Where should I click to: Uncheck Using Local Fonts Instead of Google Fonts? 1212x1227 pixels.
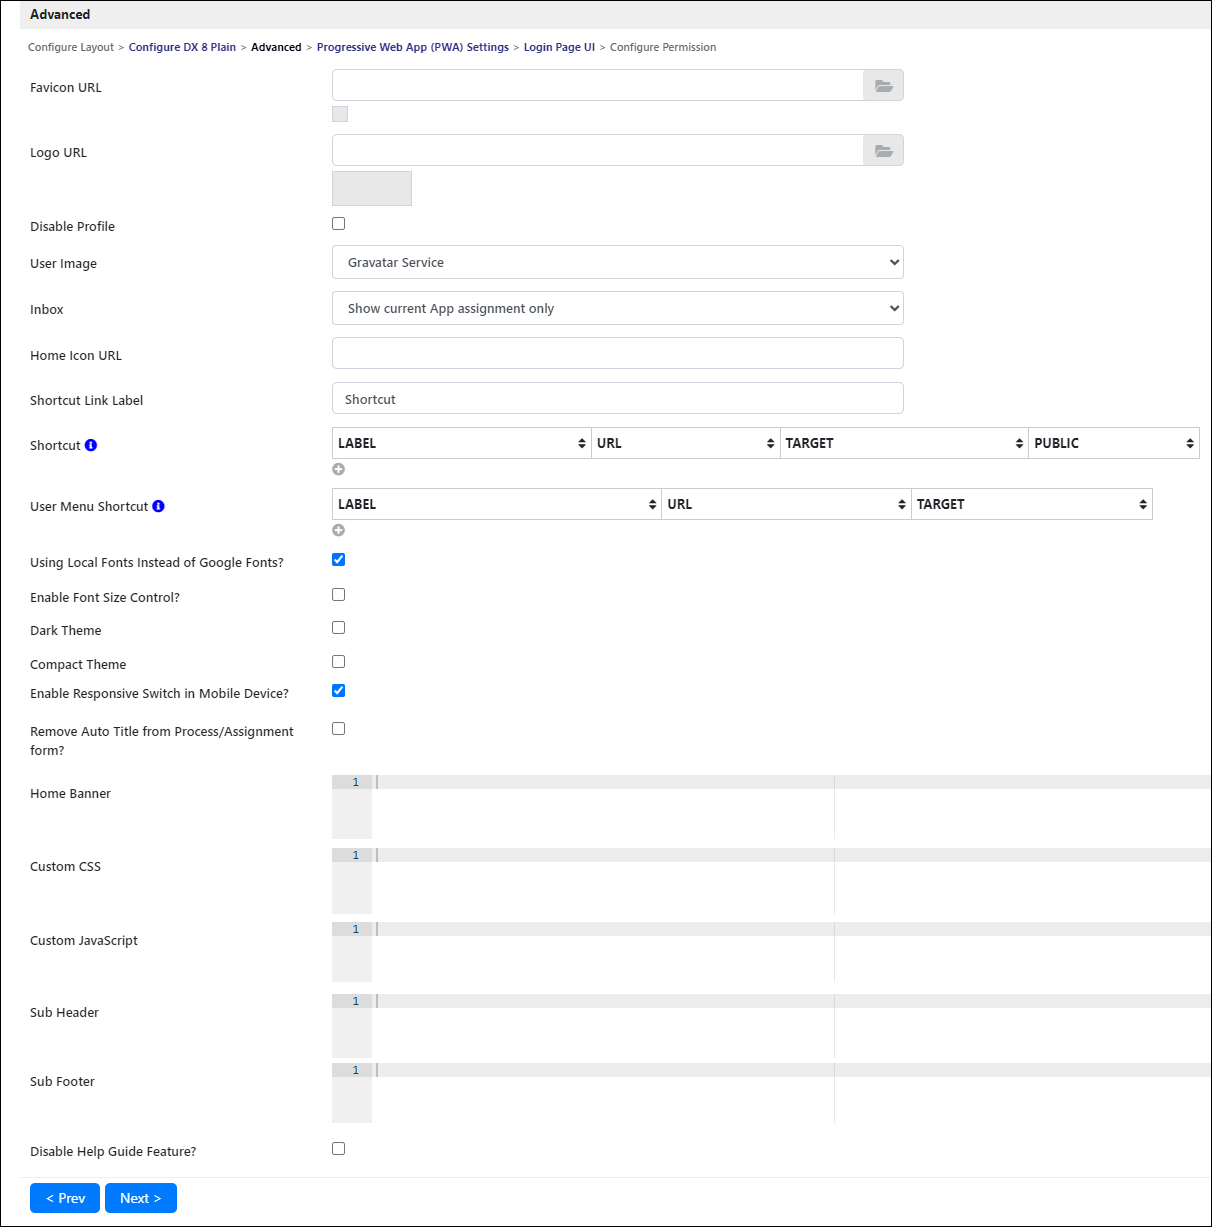point(338,560)
